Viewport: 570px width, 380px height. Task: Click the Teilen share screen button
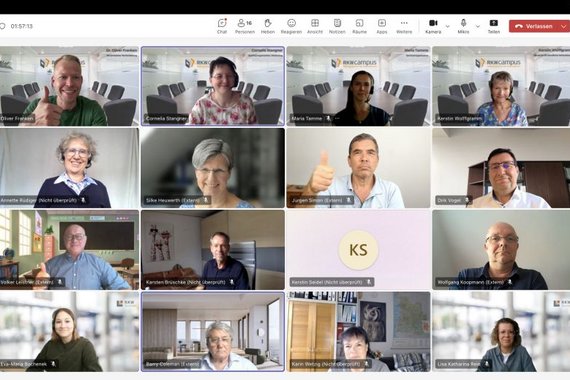point(493,26)
